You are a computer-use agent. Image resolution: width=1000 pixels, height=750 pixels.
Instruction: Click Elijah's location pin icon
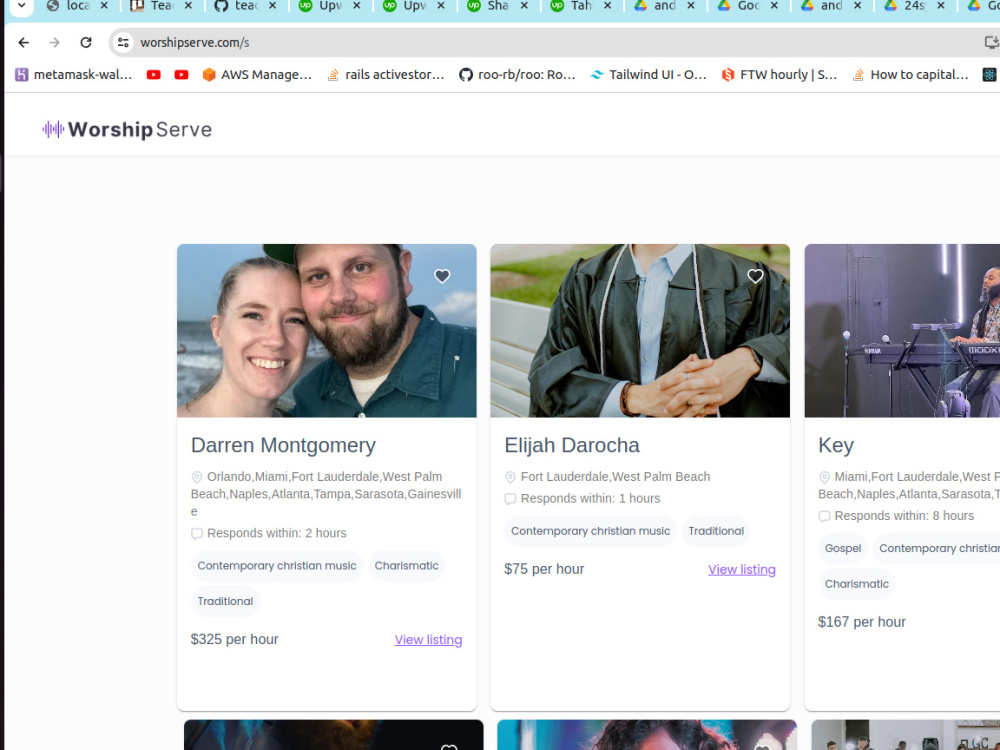click(510, 477)
